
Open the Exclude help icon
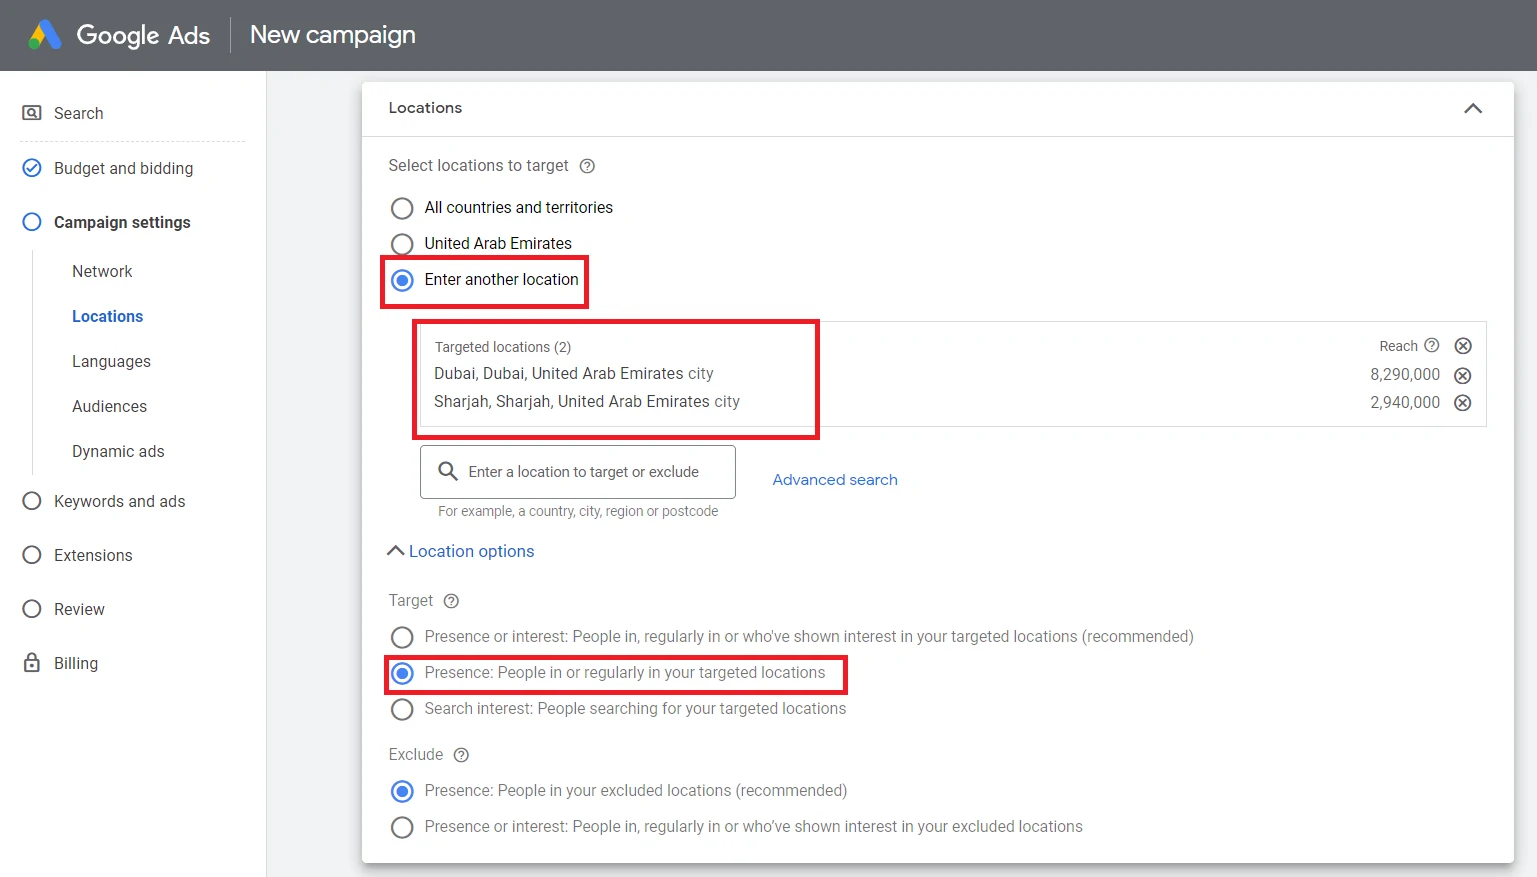click(461, 755)
